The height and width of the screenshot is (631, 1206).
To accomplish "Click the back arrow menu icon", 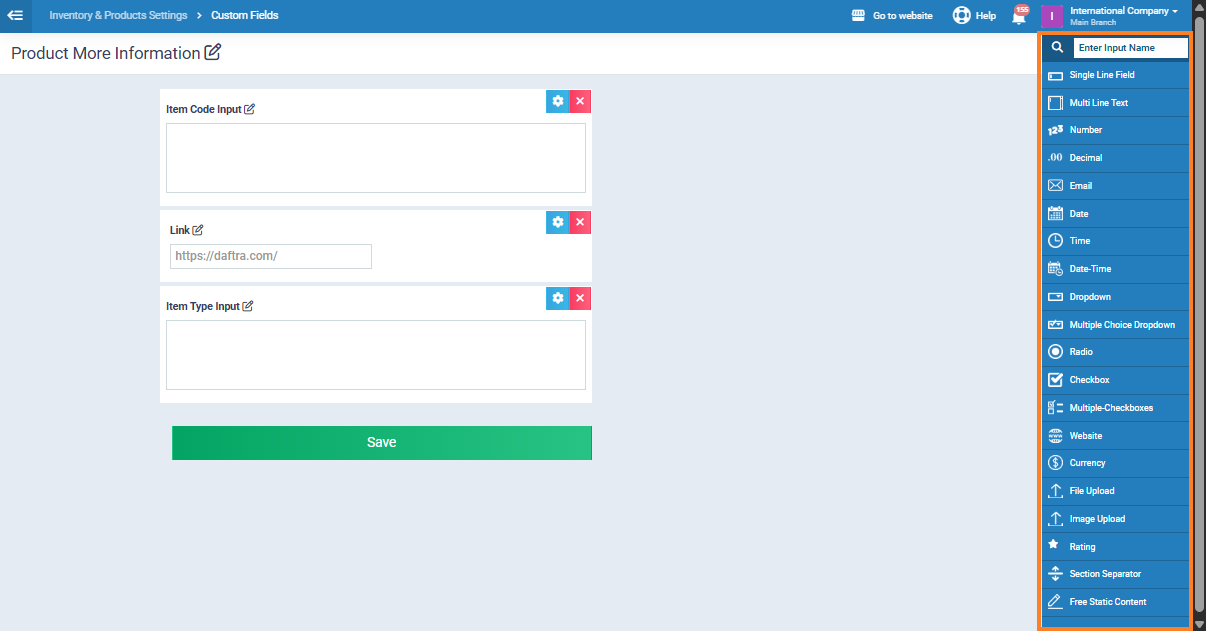I will click(x=15, y=15).
